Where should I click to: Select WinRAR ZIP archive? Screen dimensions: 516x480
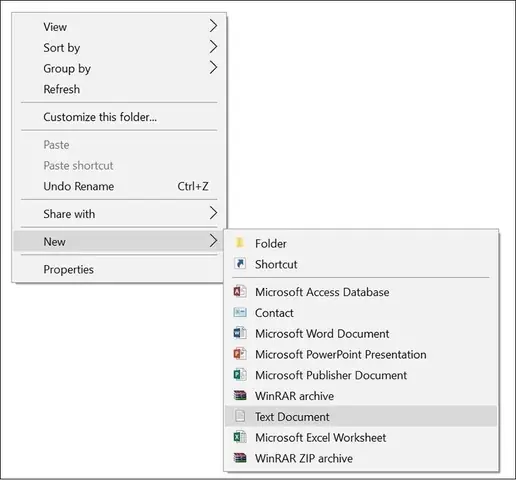tap(361, 458)
